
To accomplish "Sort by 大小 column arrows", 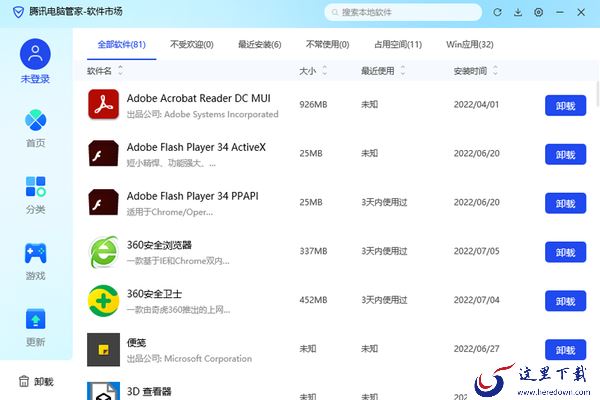I will click(x=324, y=70).
